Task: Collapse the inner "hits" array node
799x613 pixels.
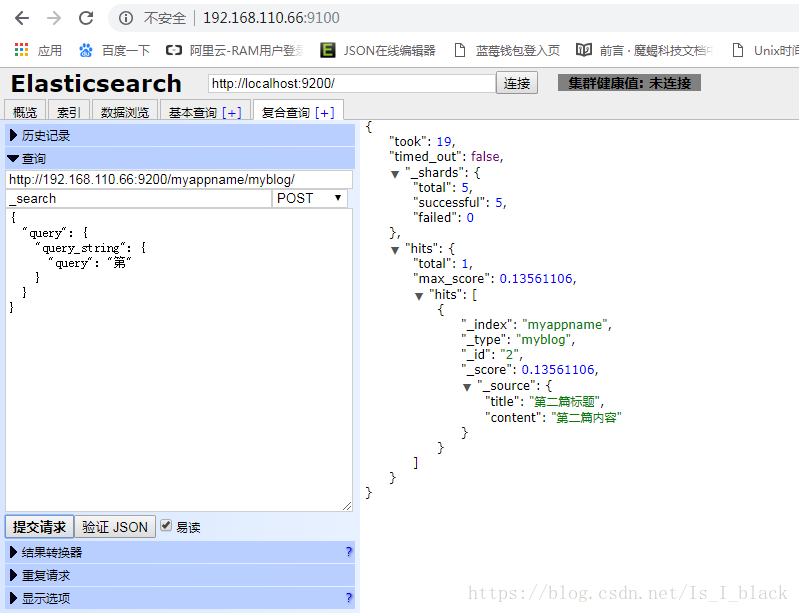Action: click(x=419, y=296)
